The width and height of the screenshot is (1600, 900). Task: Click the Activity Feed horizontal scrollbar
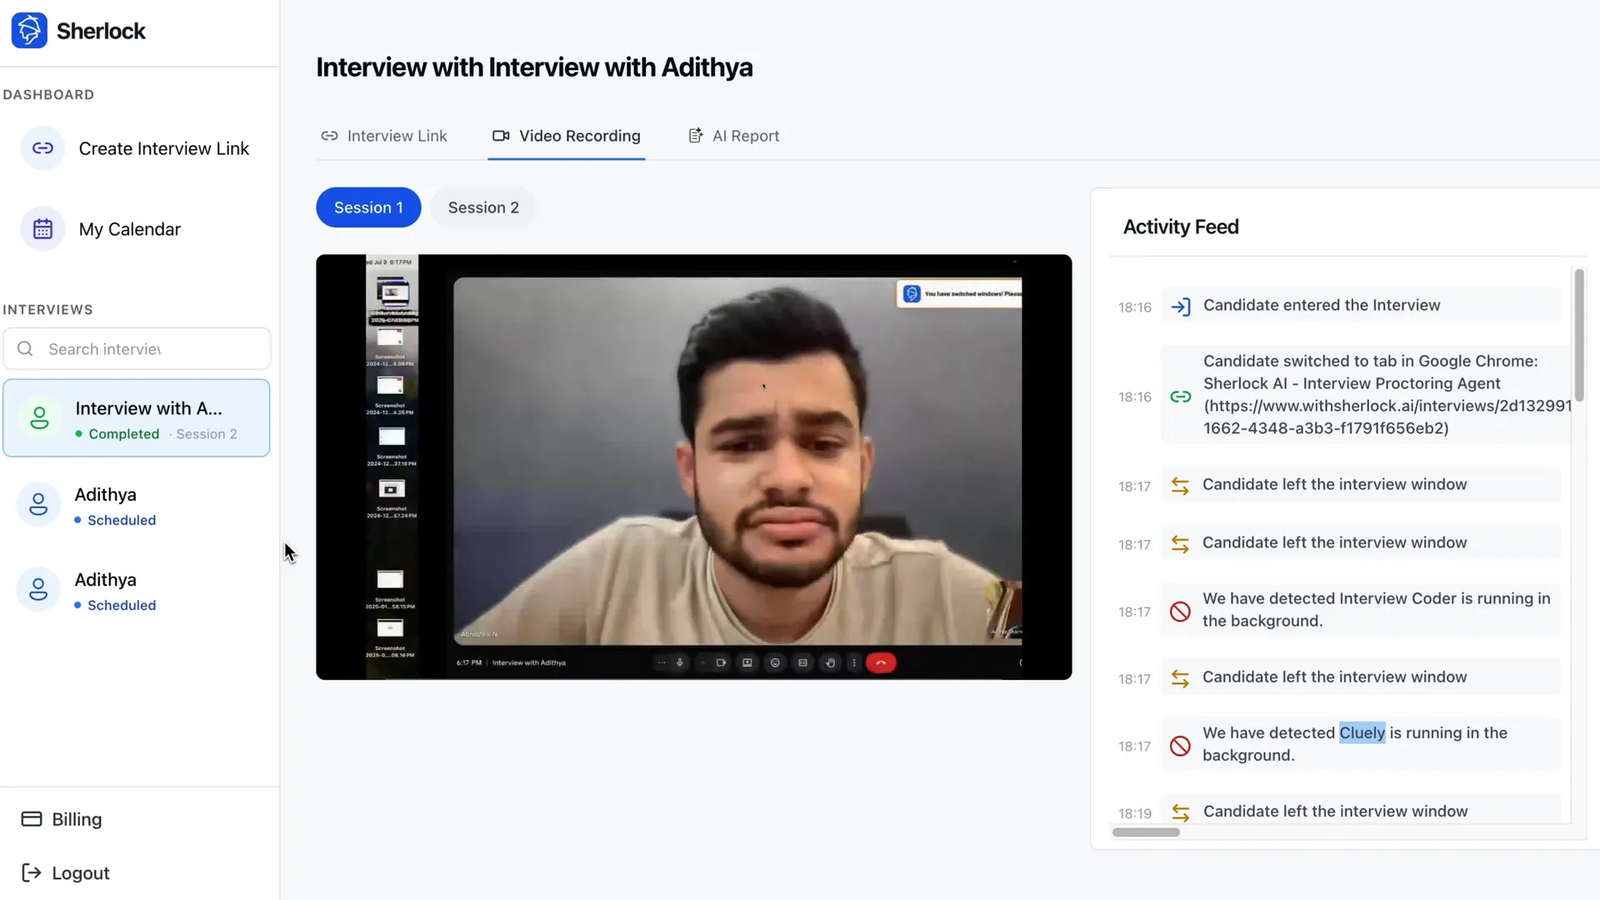coord(1146,832)
